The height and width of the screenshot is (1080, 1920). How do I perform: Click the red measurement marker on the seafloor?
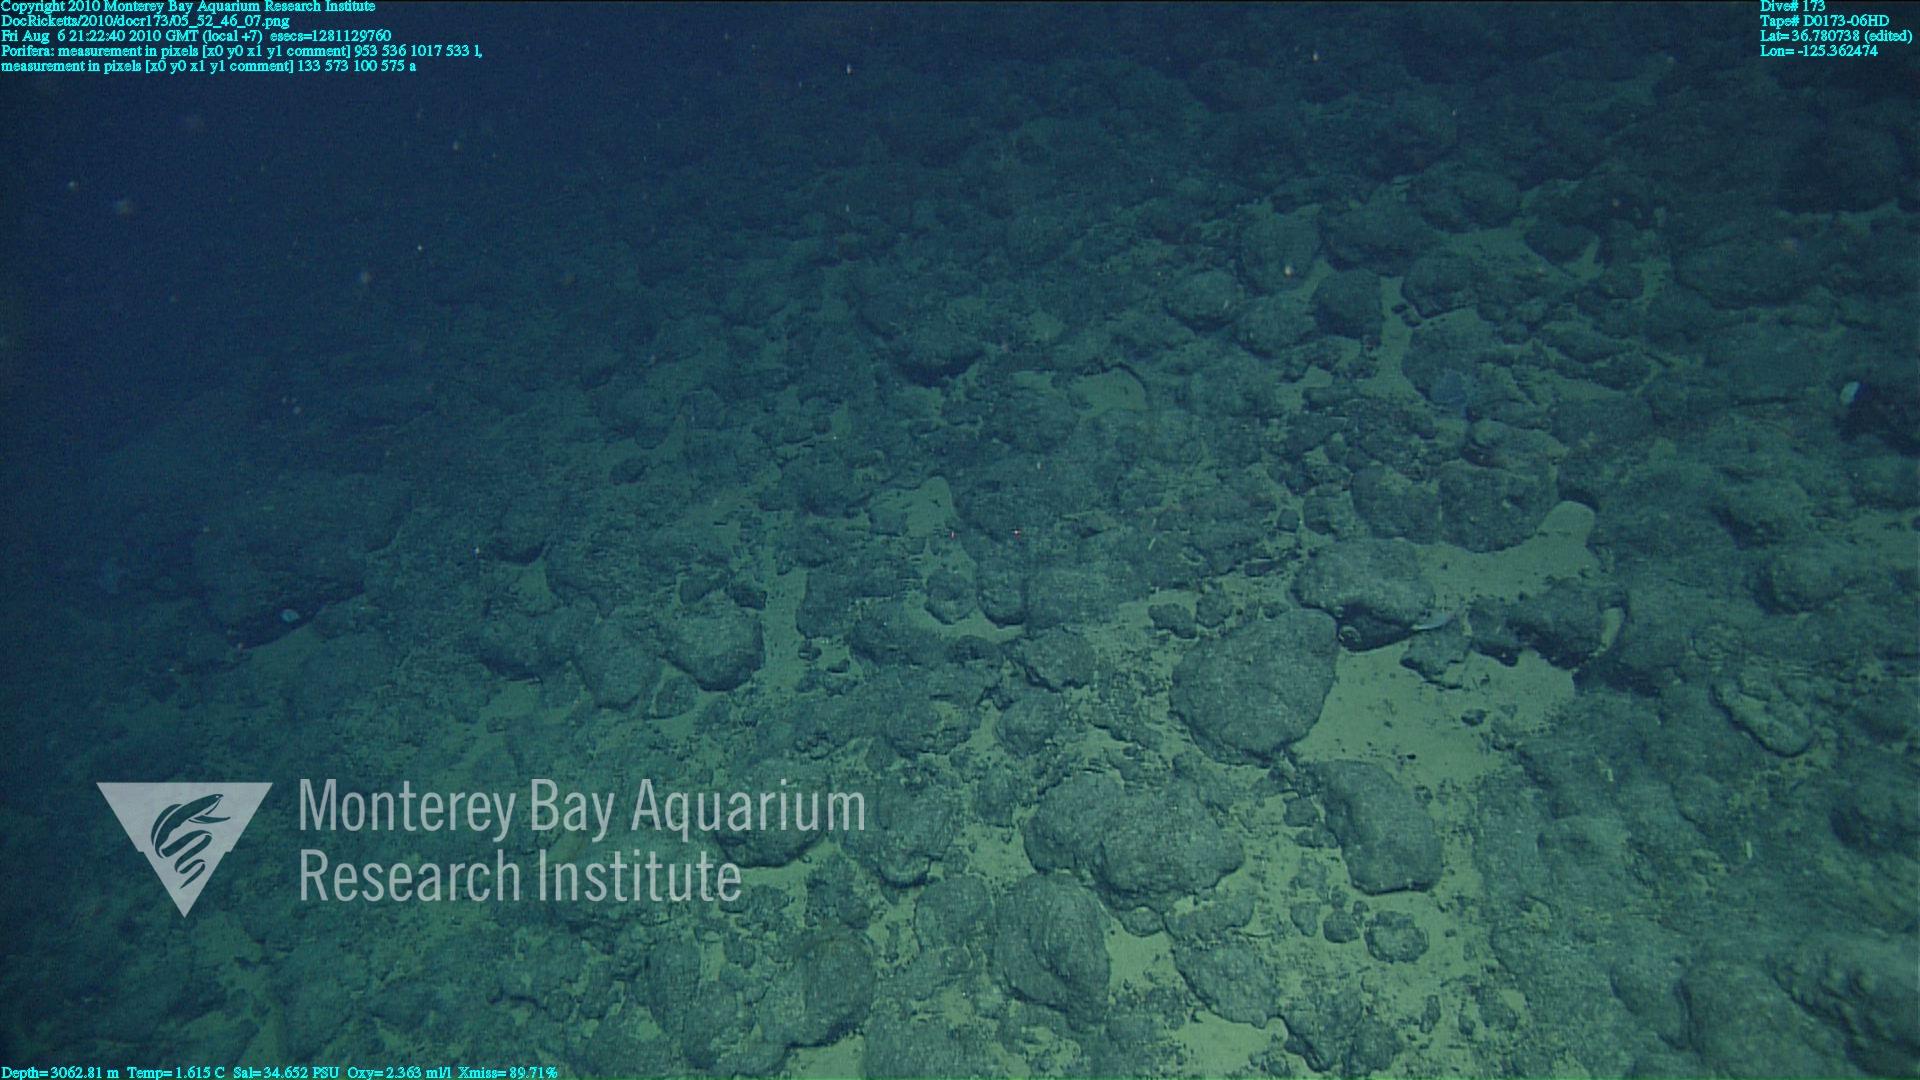click(x=1017, y=533)
